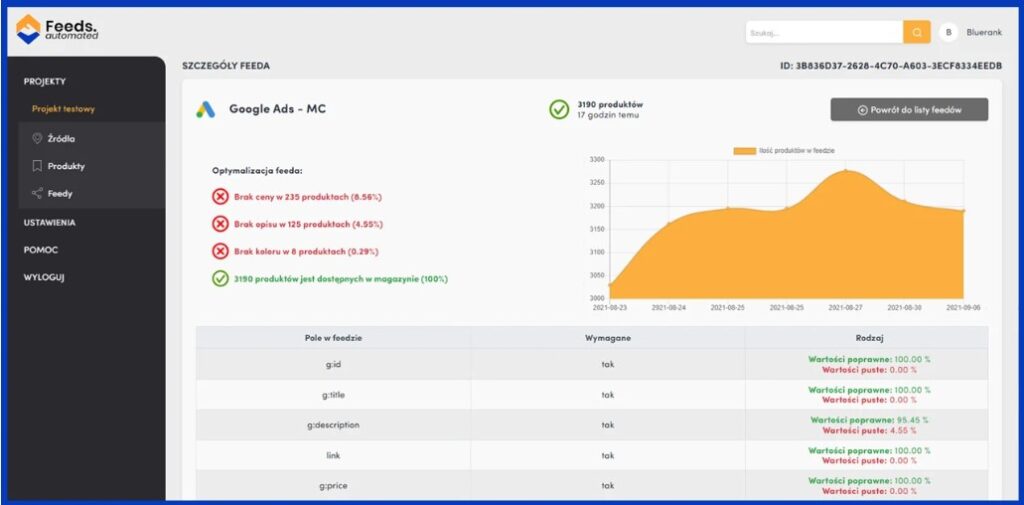Click the green checkmark beside 3190 produktów
The image size is (1024, 505).
[x=559, y=109]
